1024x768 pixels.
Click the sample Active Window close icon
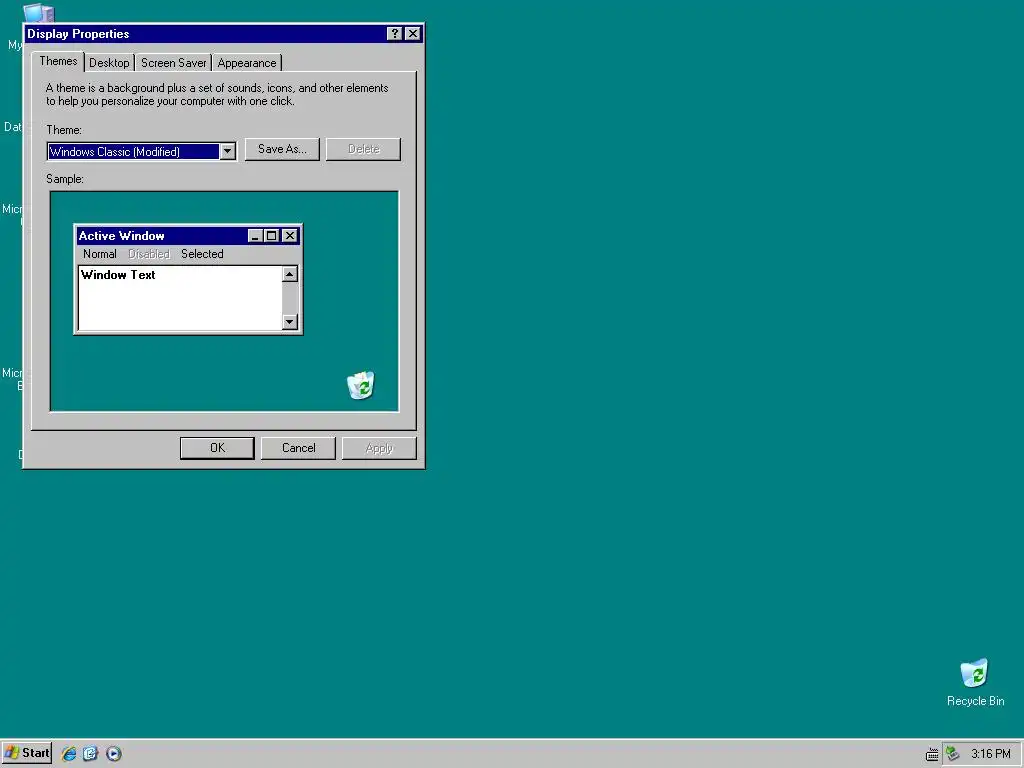click(290, 236)
